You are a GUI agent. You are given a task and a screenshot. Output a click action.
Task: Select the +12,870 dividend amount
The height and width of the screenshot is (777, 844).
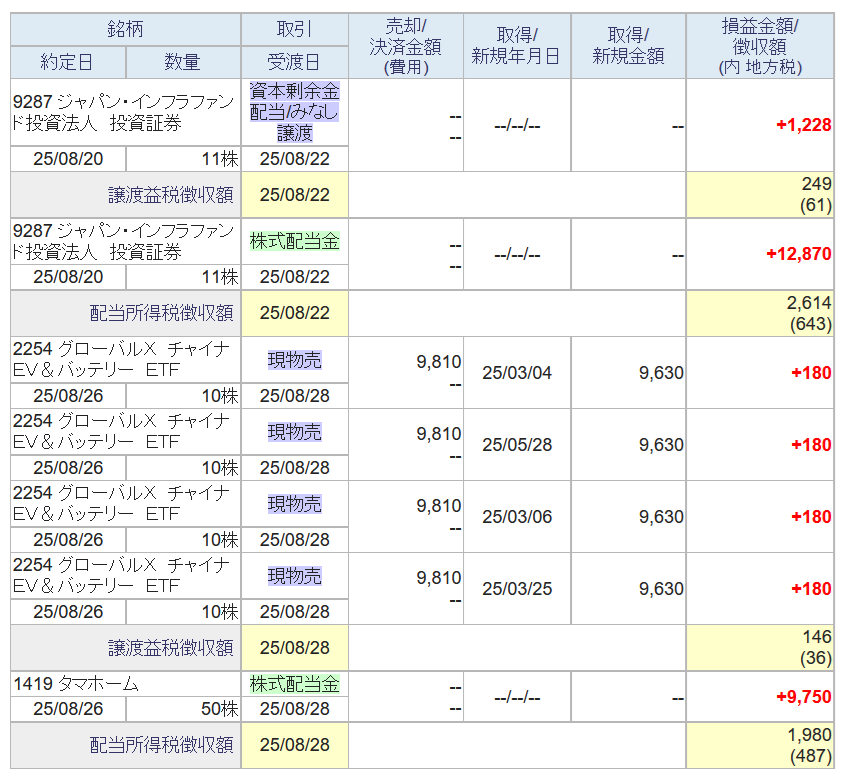(x=799, y=253)
